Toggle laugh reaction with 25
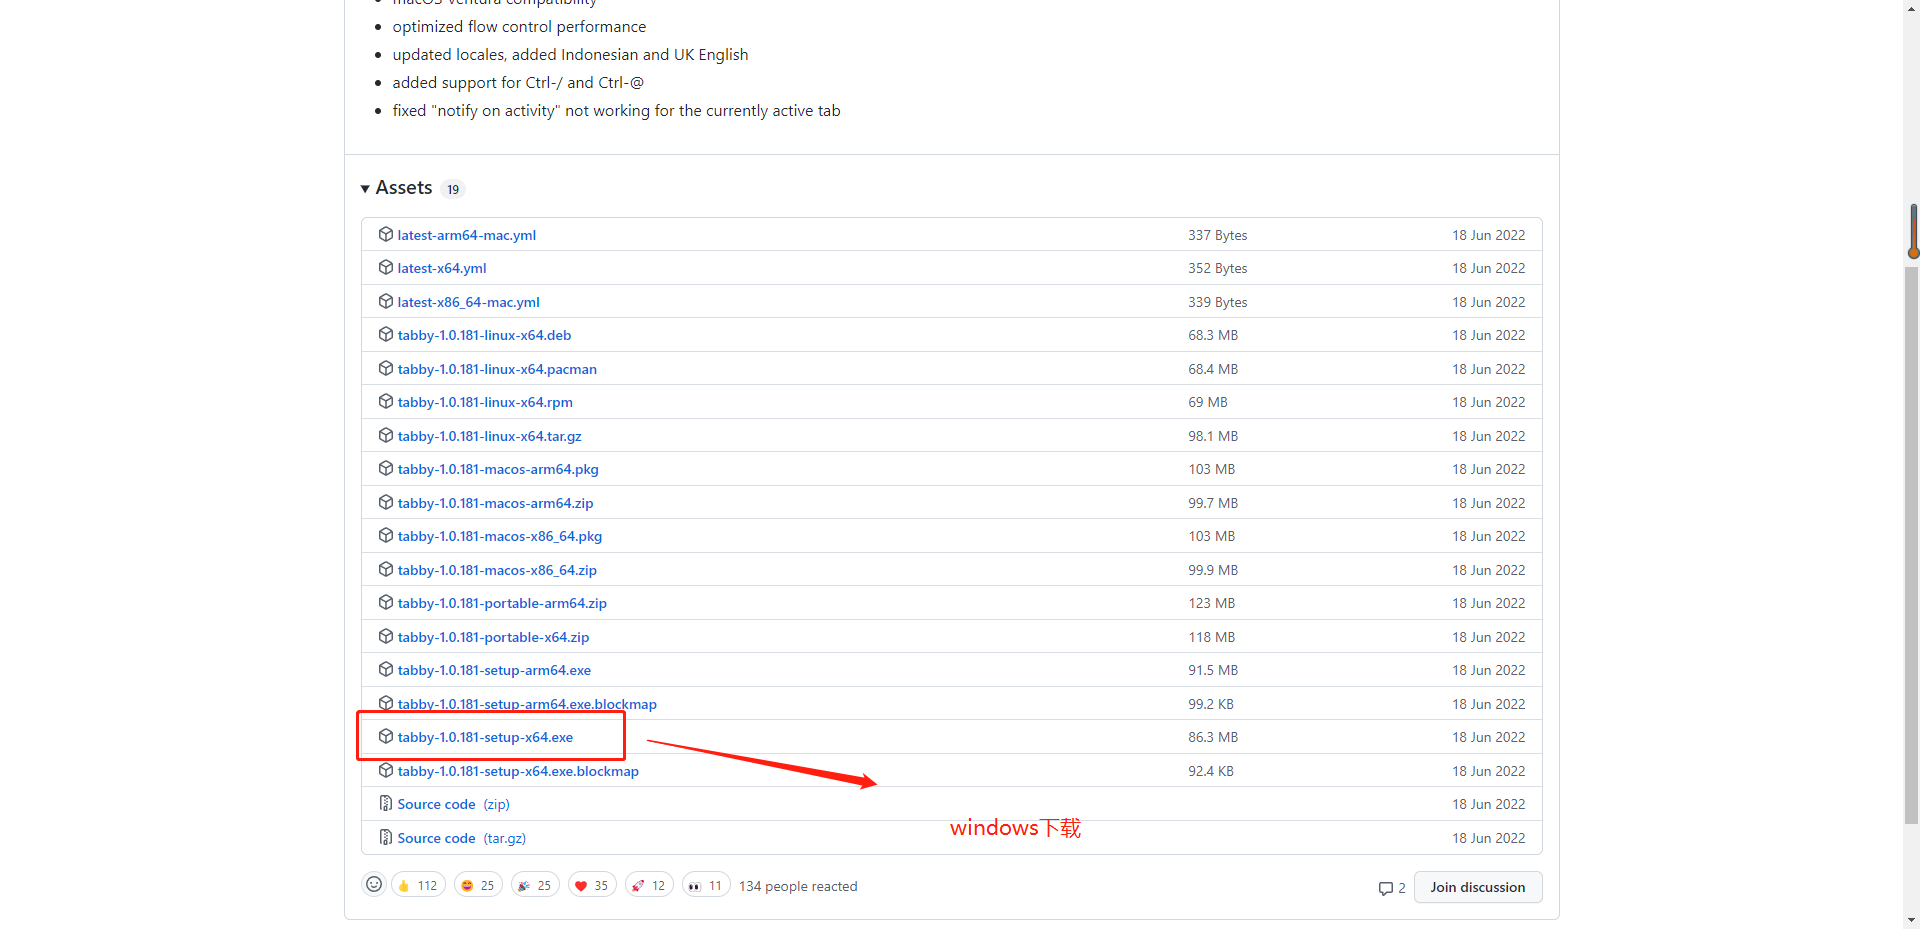1920x929 pixels. click(x=478, y=885)
